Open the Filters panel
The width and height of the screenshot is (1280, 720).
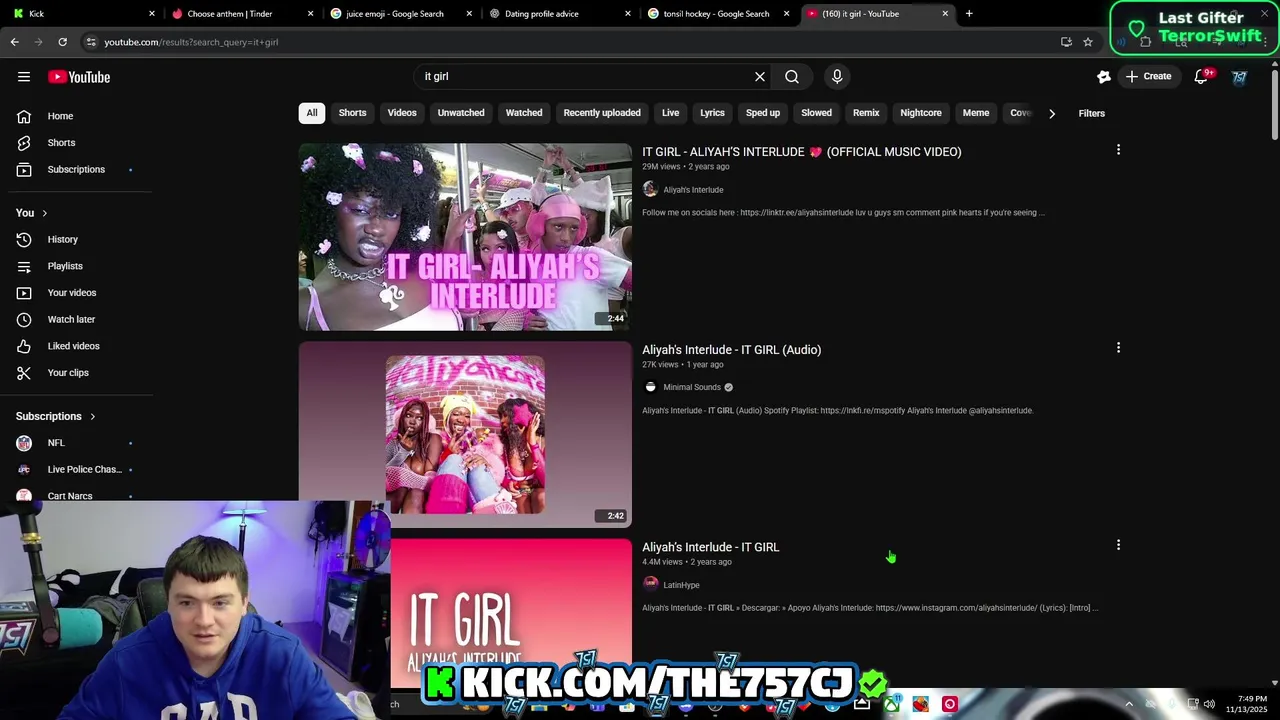click(x=1091, y=113)
